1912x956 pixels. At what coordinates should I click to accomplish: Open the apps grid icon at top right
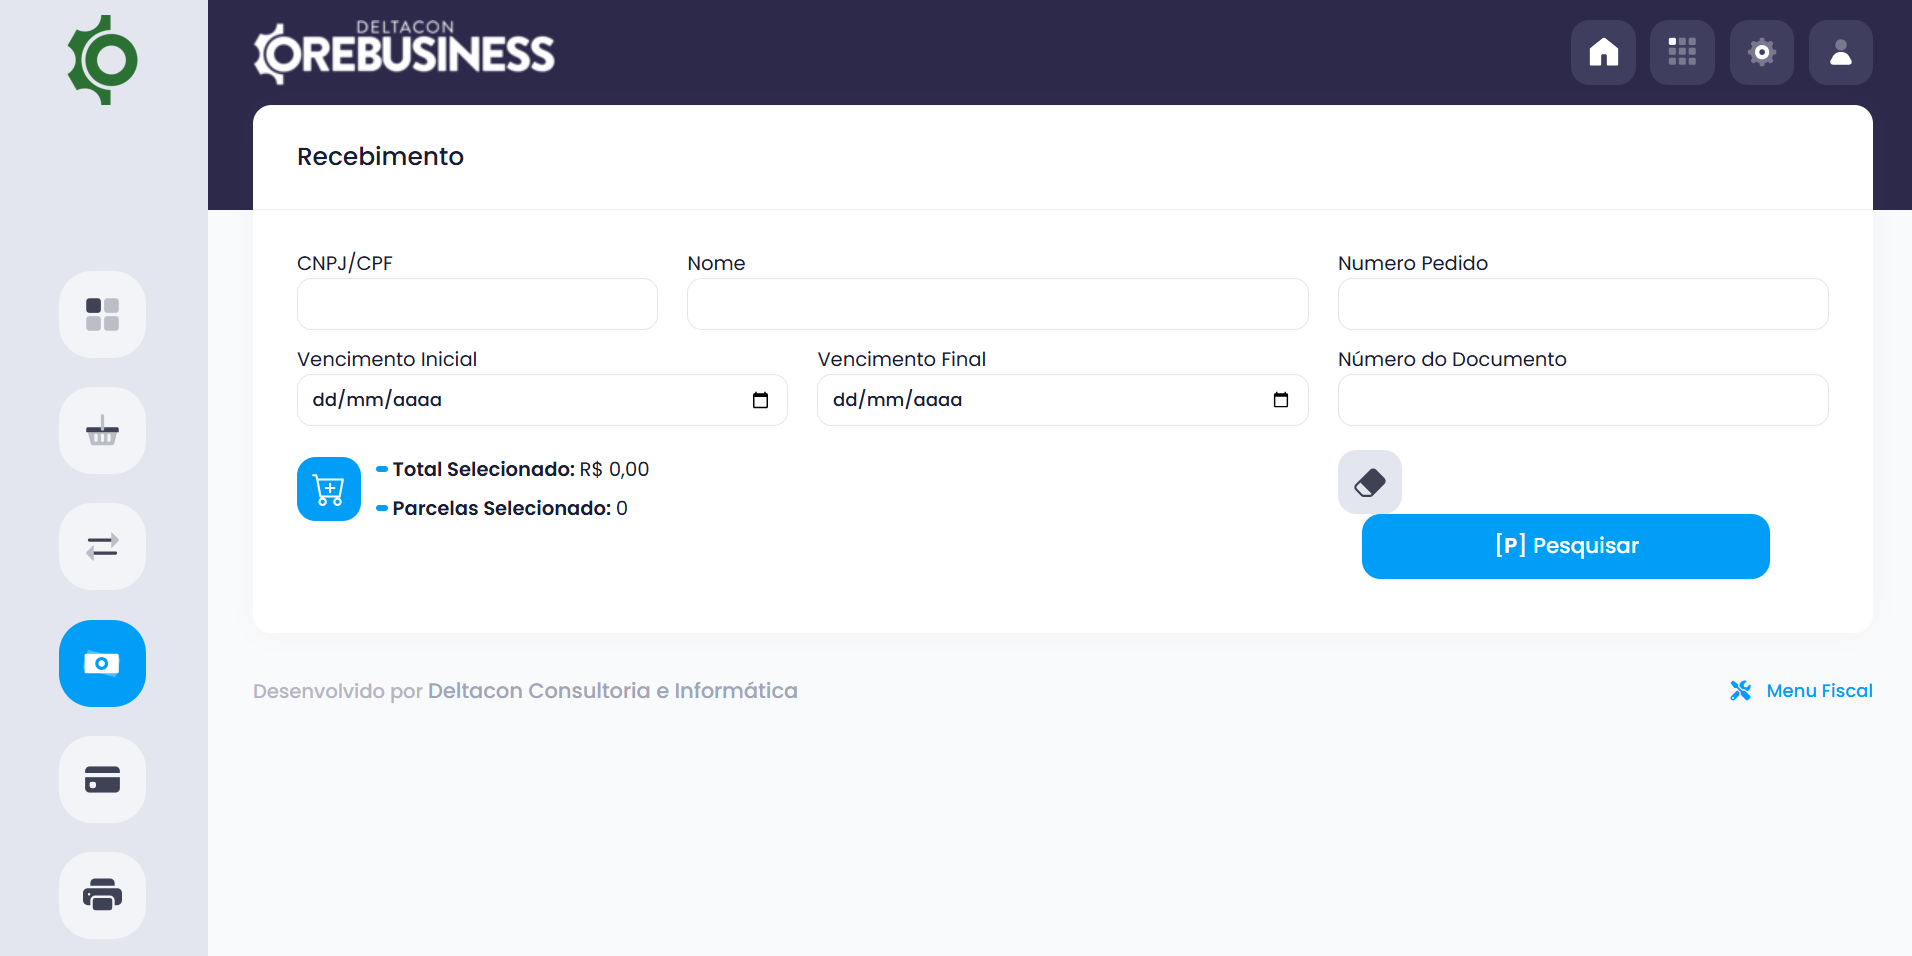[1682, 52]
